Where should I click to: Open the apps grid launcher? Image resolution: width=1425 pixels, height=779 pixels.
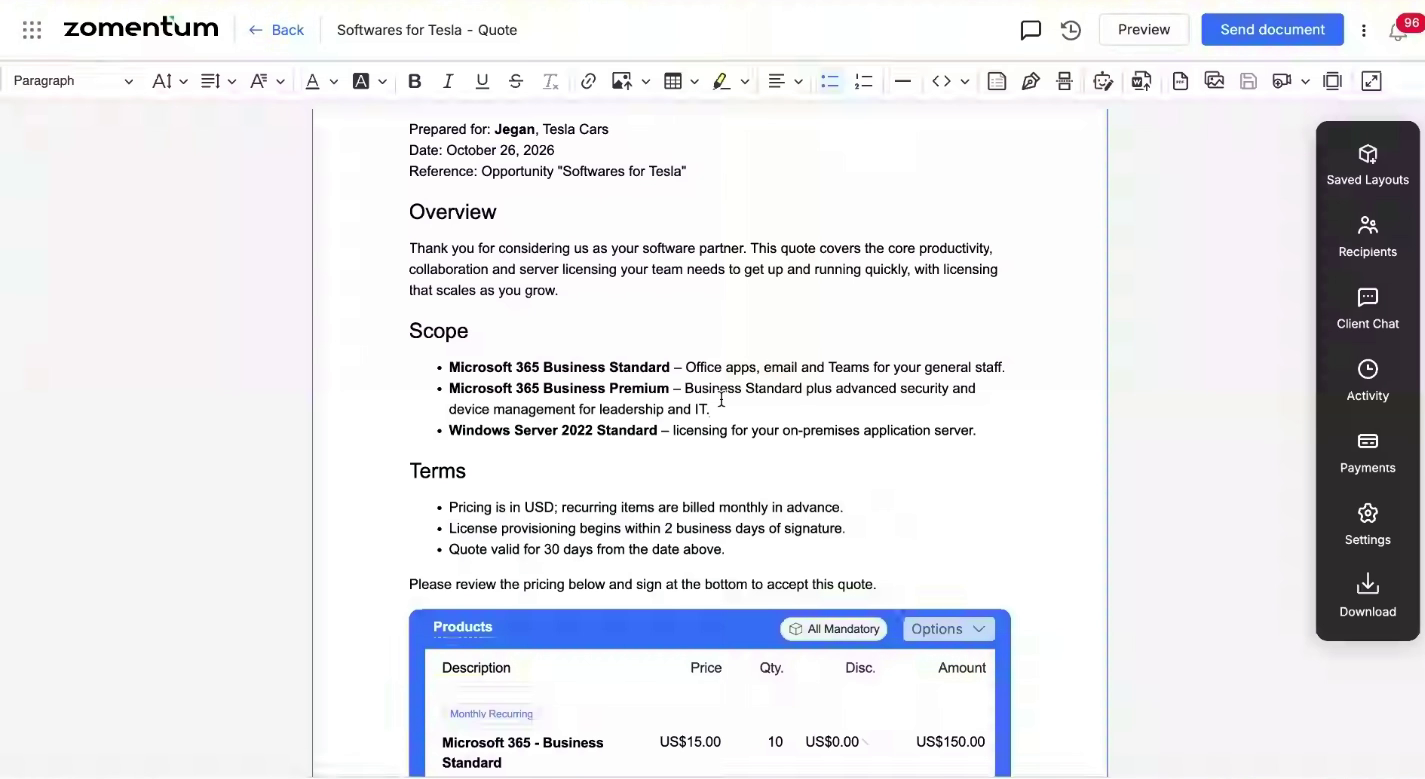[32, 30]
